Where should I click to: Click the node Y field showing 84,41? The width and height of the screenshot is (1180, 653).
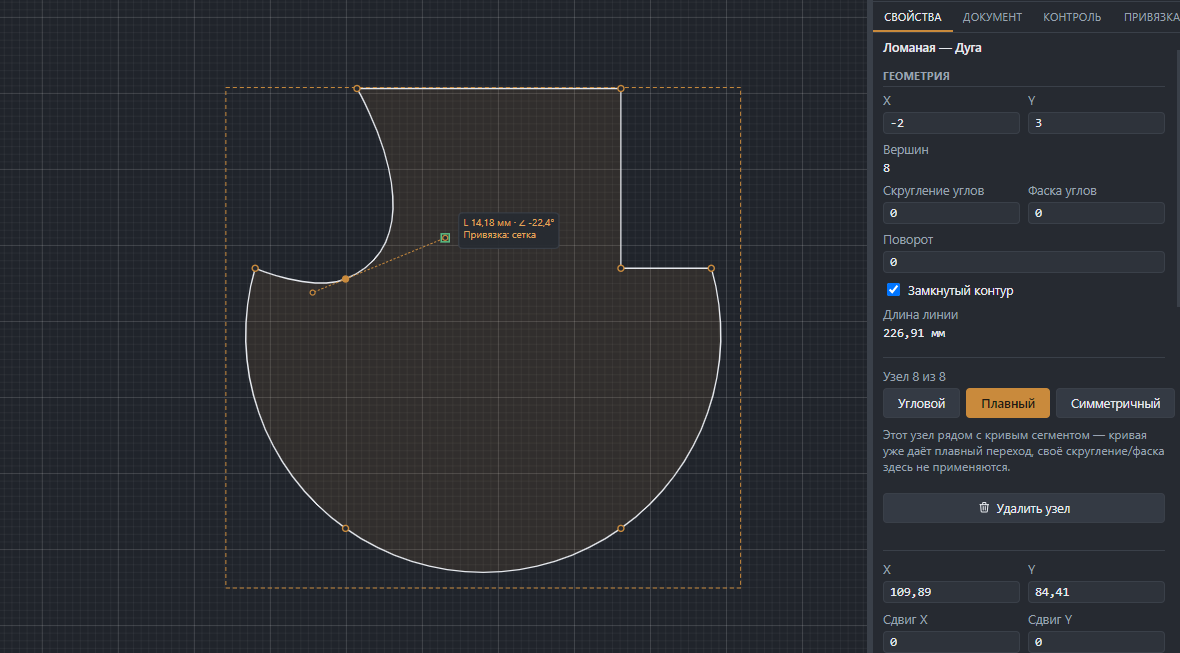click(1096, 592)
